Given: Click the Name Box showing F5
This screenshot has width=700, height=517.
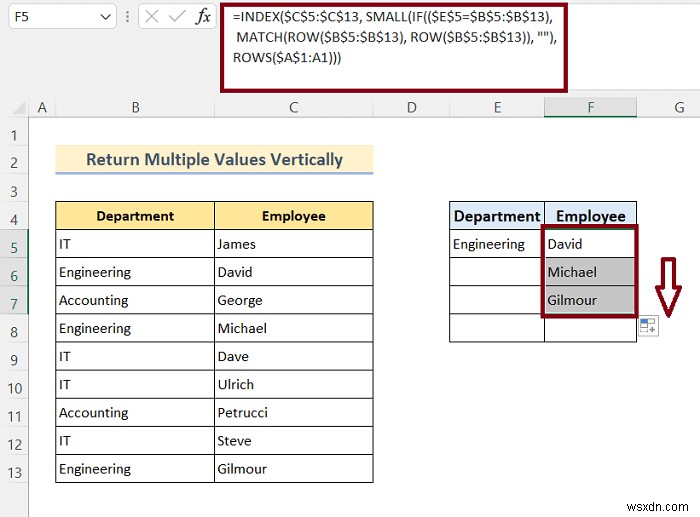Looking at the screenshot, I should tap(62, 17).
